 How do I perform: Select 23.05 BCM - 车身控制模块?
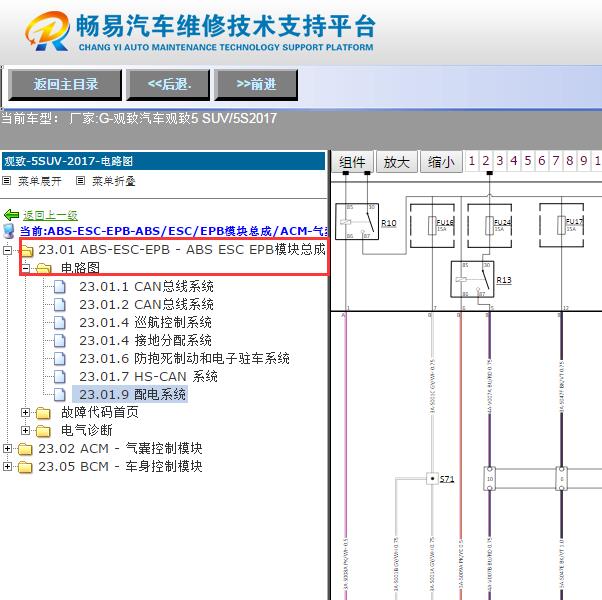tap(120, 466)
